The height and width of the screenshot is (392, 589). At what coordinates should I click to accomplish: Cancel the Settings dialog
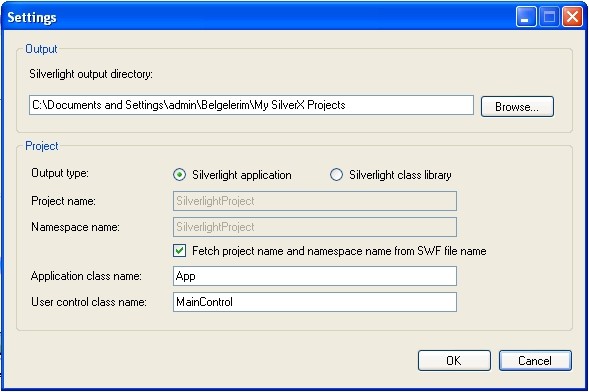tap(535, 360)
